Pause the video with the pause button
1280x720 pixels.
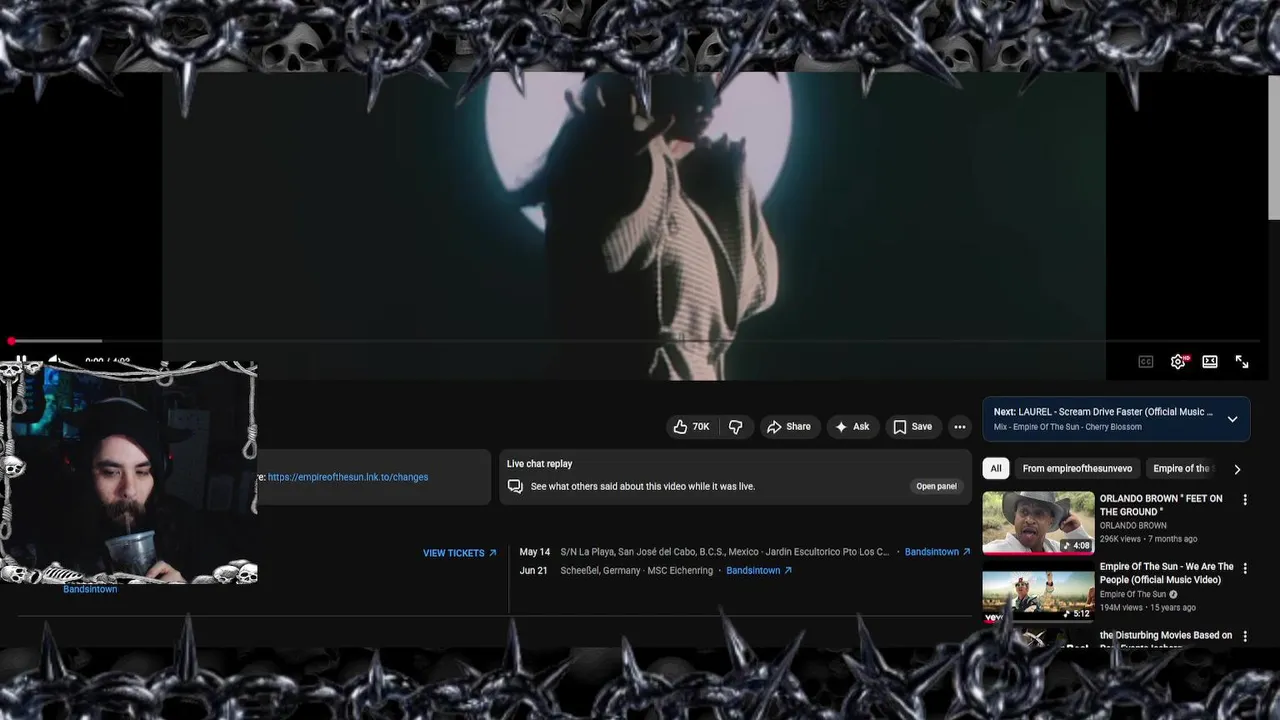20,359
